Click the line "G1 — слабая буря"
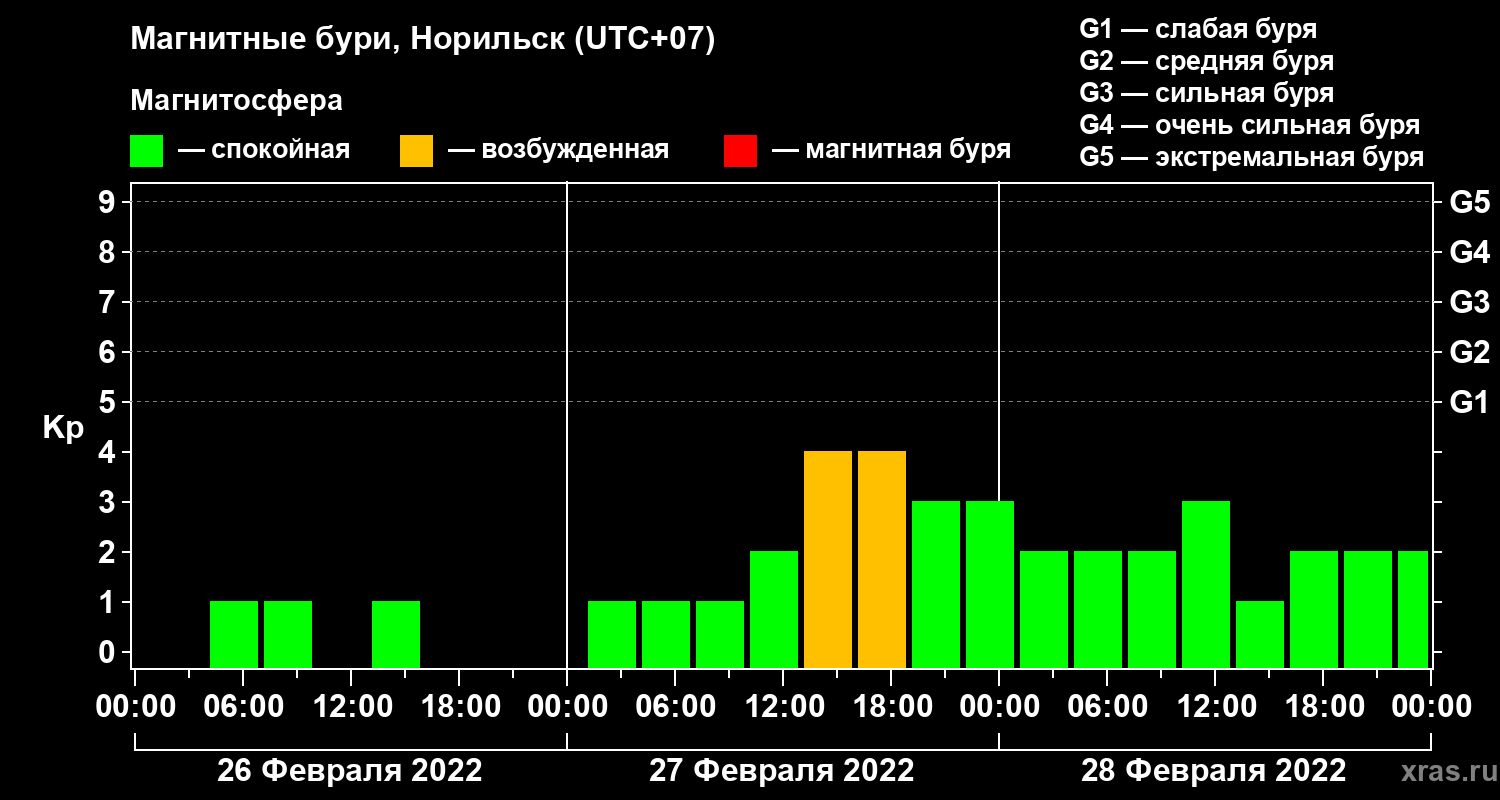Image resolution: width=1500 pixels, height=800 pixels. point(1198,29)
